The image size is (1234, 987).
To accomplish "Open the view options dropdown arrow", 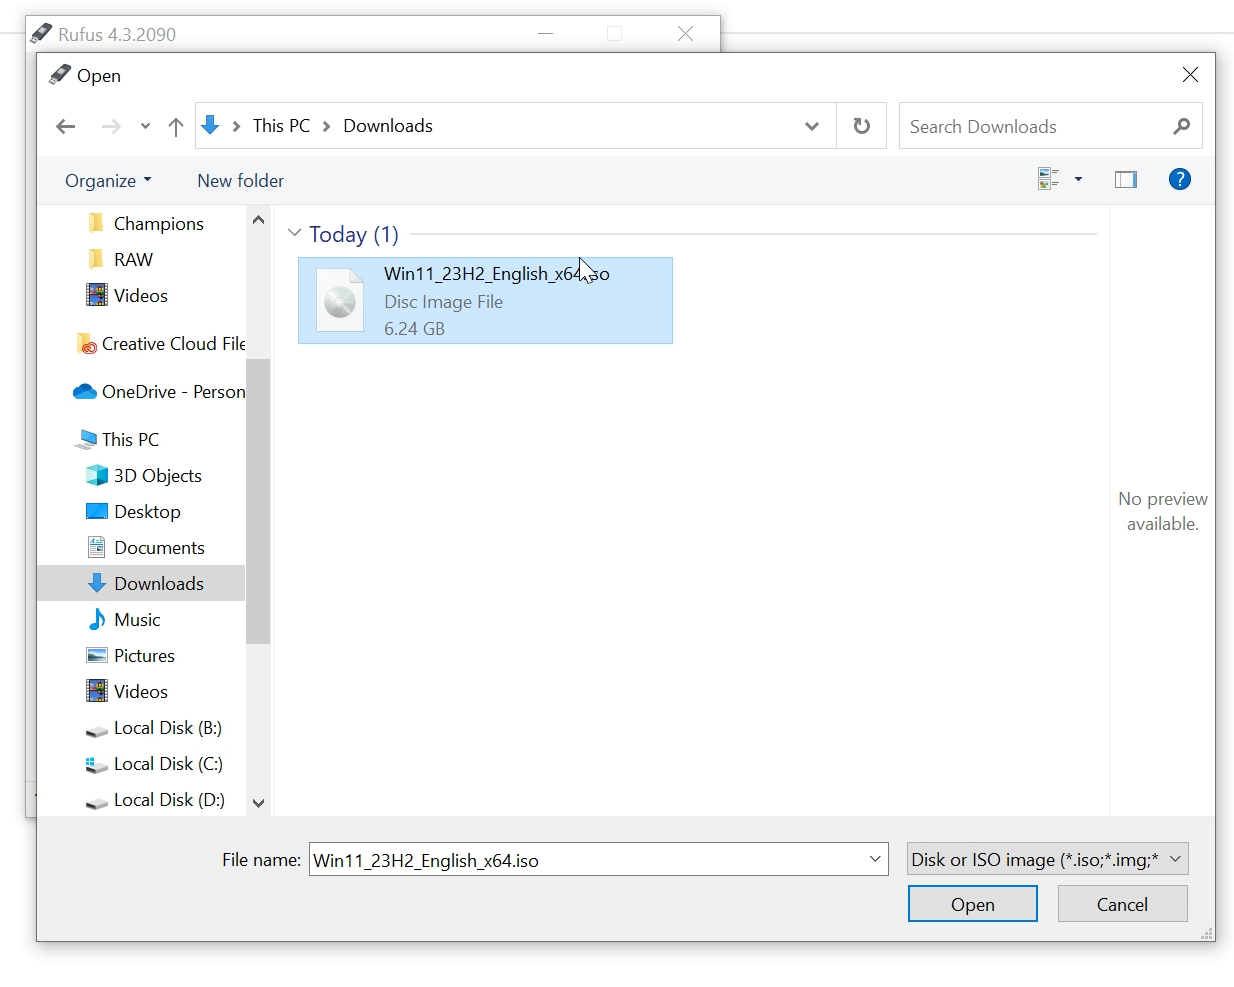I will point(1078,179).
